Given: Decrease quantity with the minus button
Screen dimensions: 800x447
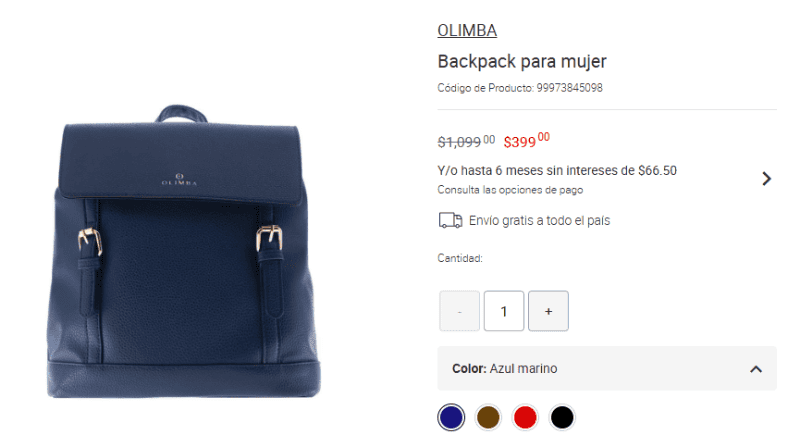Looking at the screenshot, I should pos(459,311).
